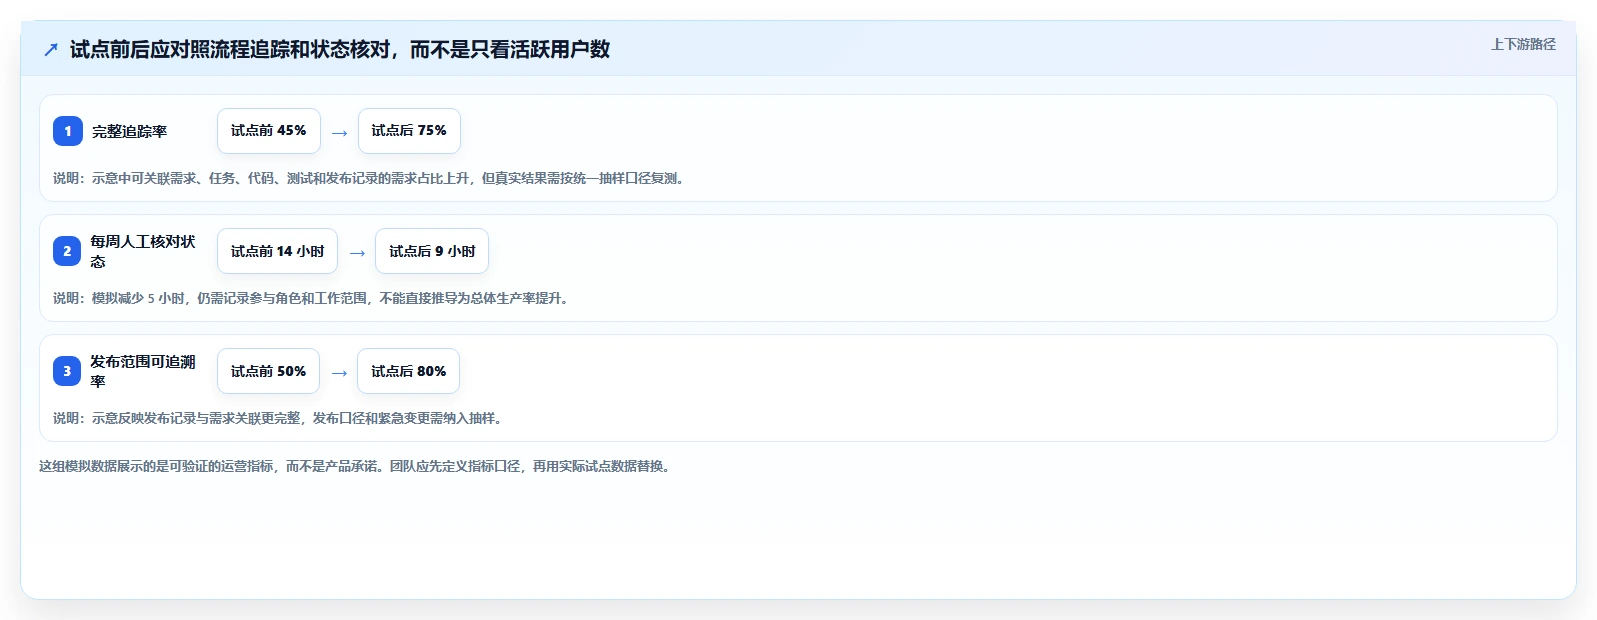Select the 试点前 14 小时 chip
This screenshot has height=620, width=1597.
click(x=278, y=251)
